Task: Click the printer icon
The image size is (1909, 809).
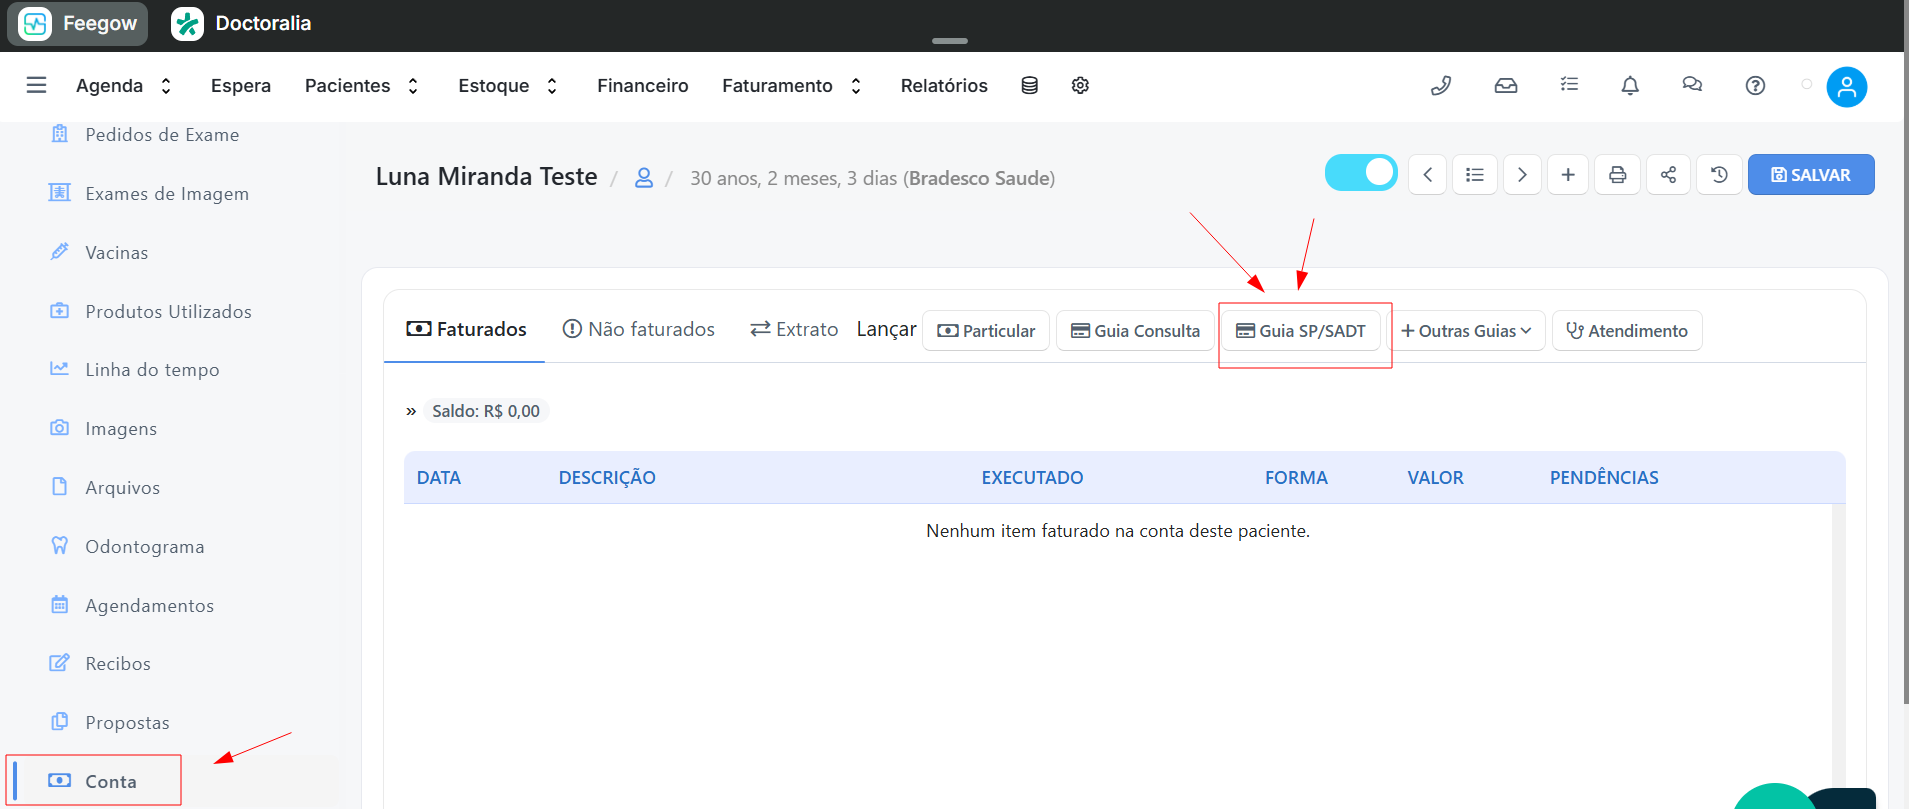Action: point(1617,175)
